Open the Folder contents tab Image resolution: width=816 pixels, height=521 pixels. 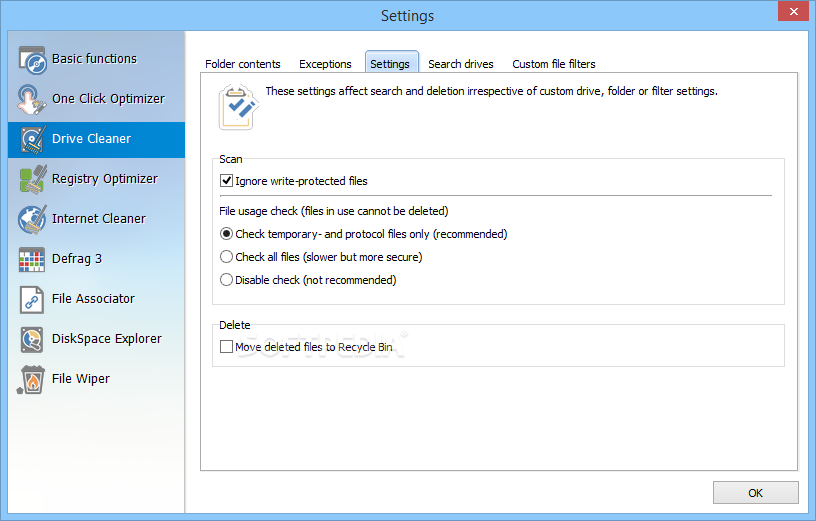[243, 64]
